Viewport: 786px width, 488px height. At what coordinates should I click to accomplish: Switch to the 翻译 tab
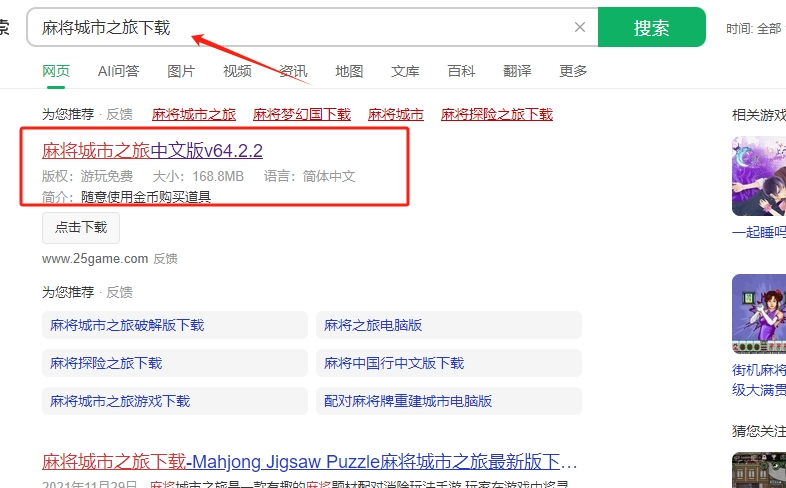(x=517, y=71)
